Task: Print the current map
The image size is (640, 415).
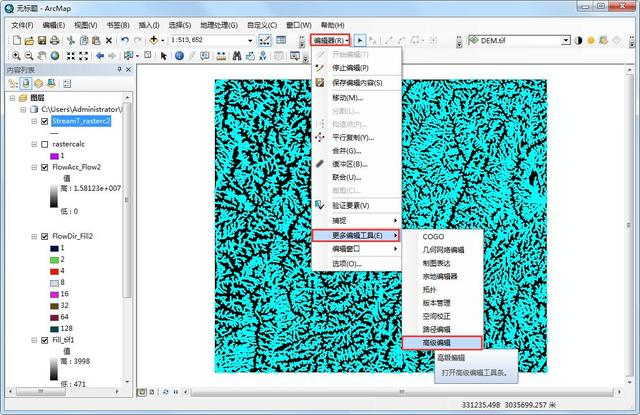Action: tap(54, 40)
